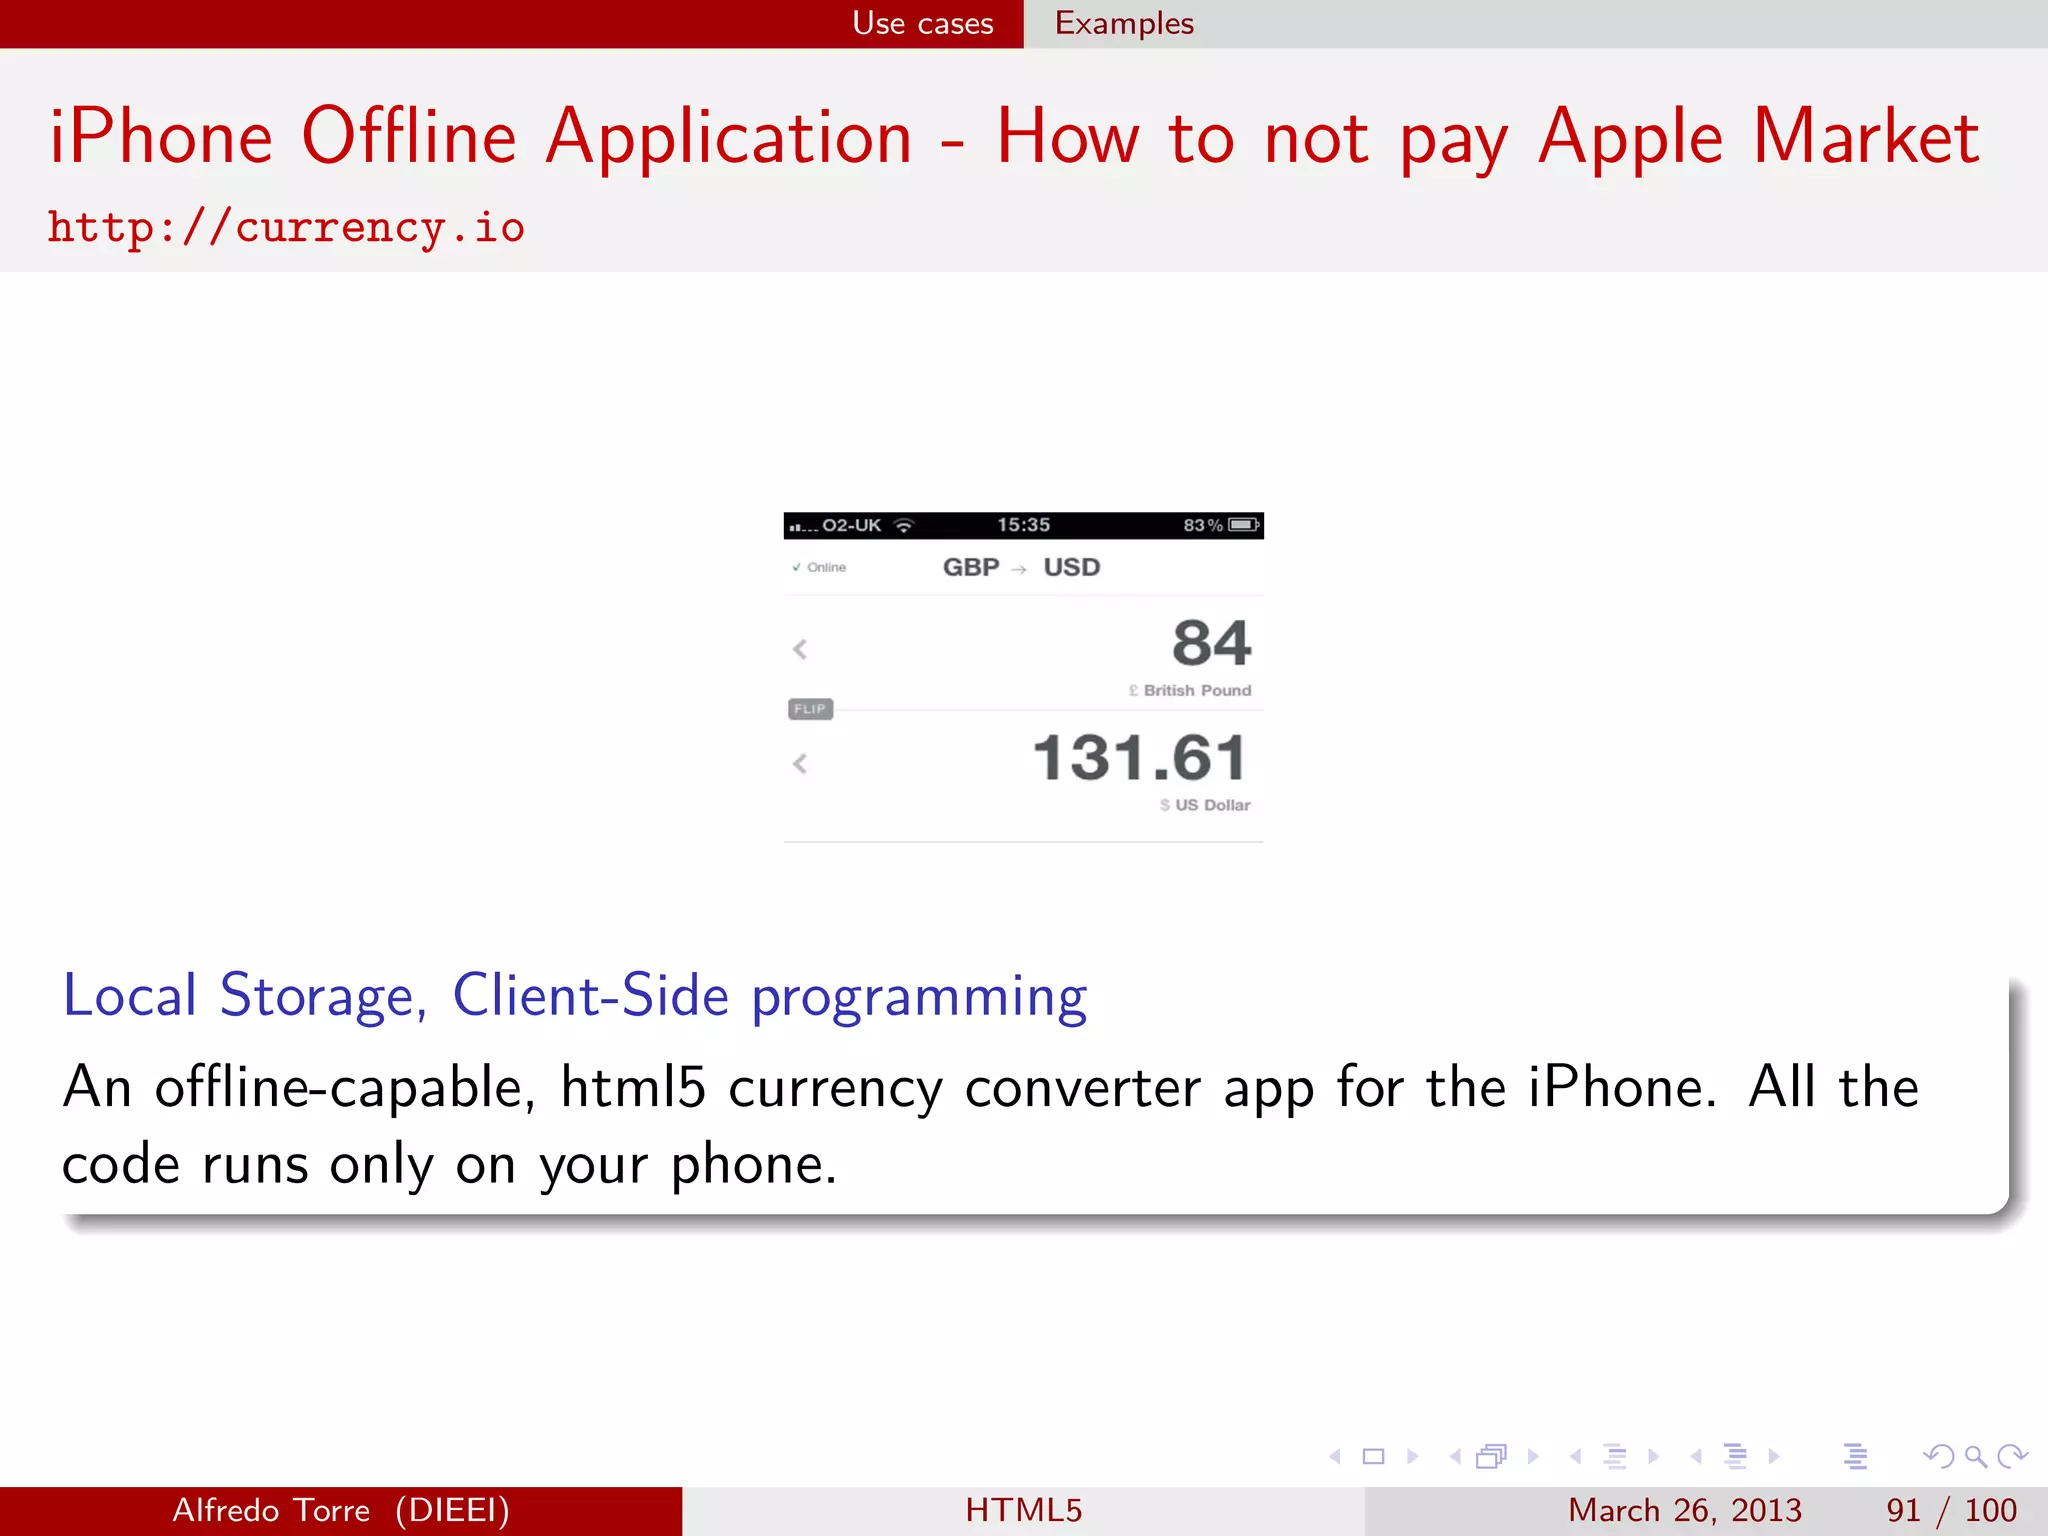
Task: Open the Use cases section in header
Action: pos(922,23)
